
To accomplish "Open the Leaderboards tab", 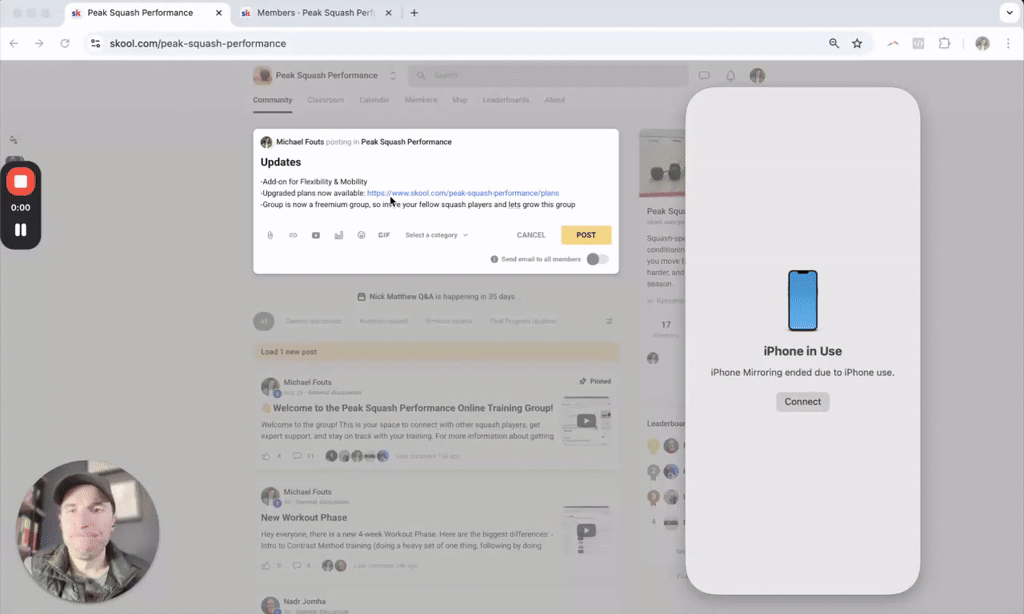I will (505, 100).
